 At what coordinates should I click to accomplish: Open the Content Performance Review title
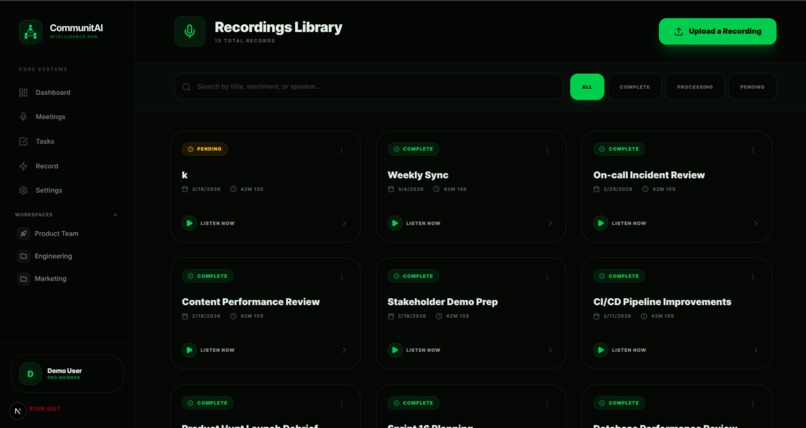(x=251, y=302)
